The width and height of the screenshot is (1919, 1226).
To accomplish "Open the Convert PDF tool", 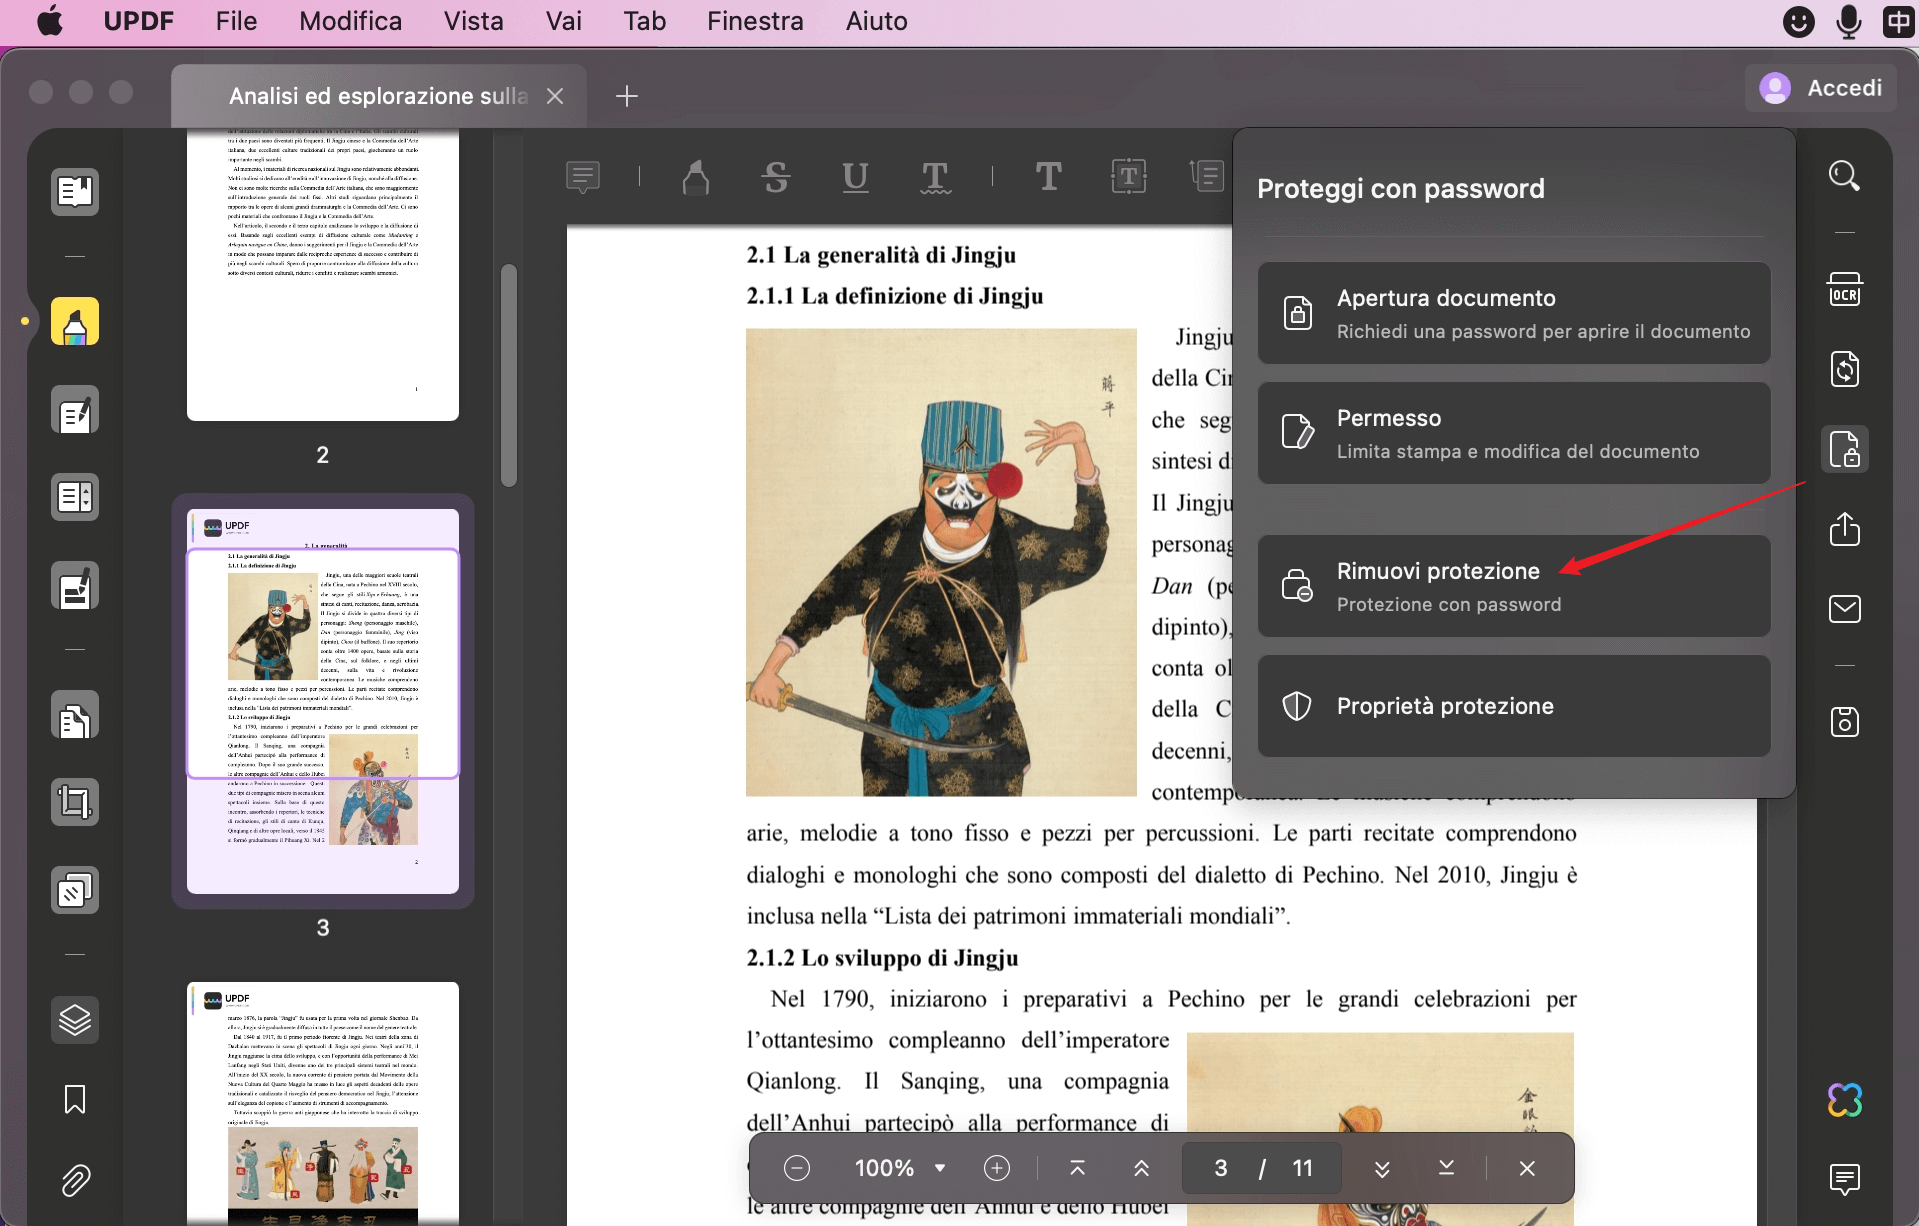I will click(1845, 369).
